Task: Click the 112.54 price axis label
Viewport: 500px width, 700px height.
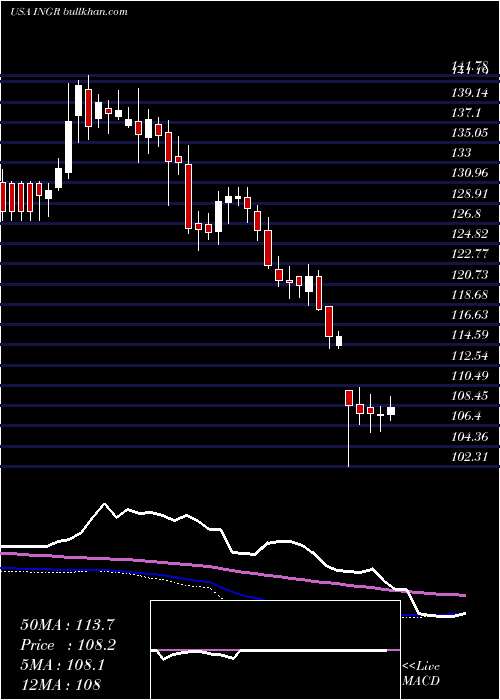Action: pyautogui.click(x=472, y=355)
